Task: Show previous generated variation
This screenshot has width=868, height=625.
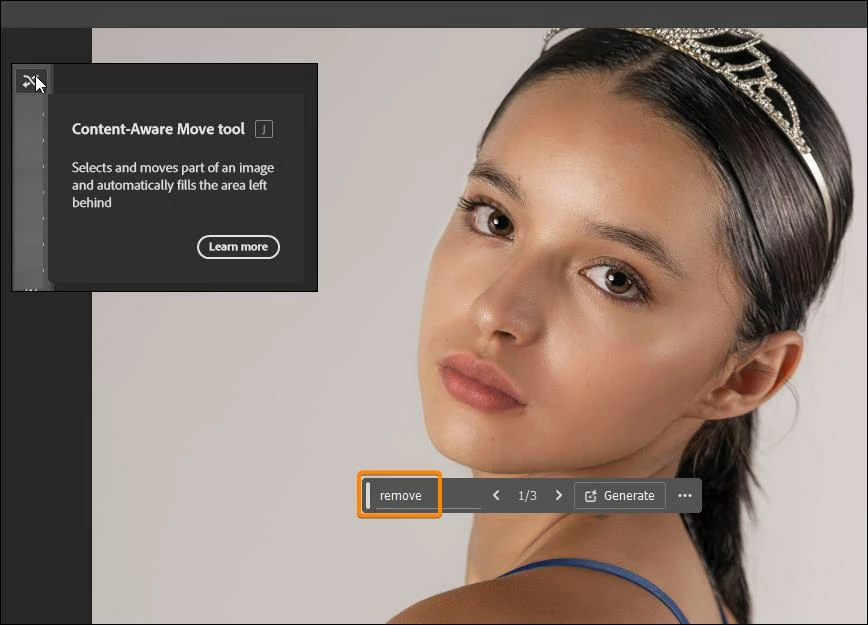Action: click(496, 495)
